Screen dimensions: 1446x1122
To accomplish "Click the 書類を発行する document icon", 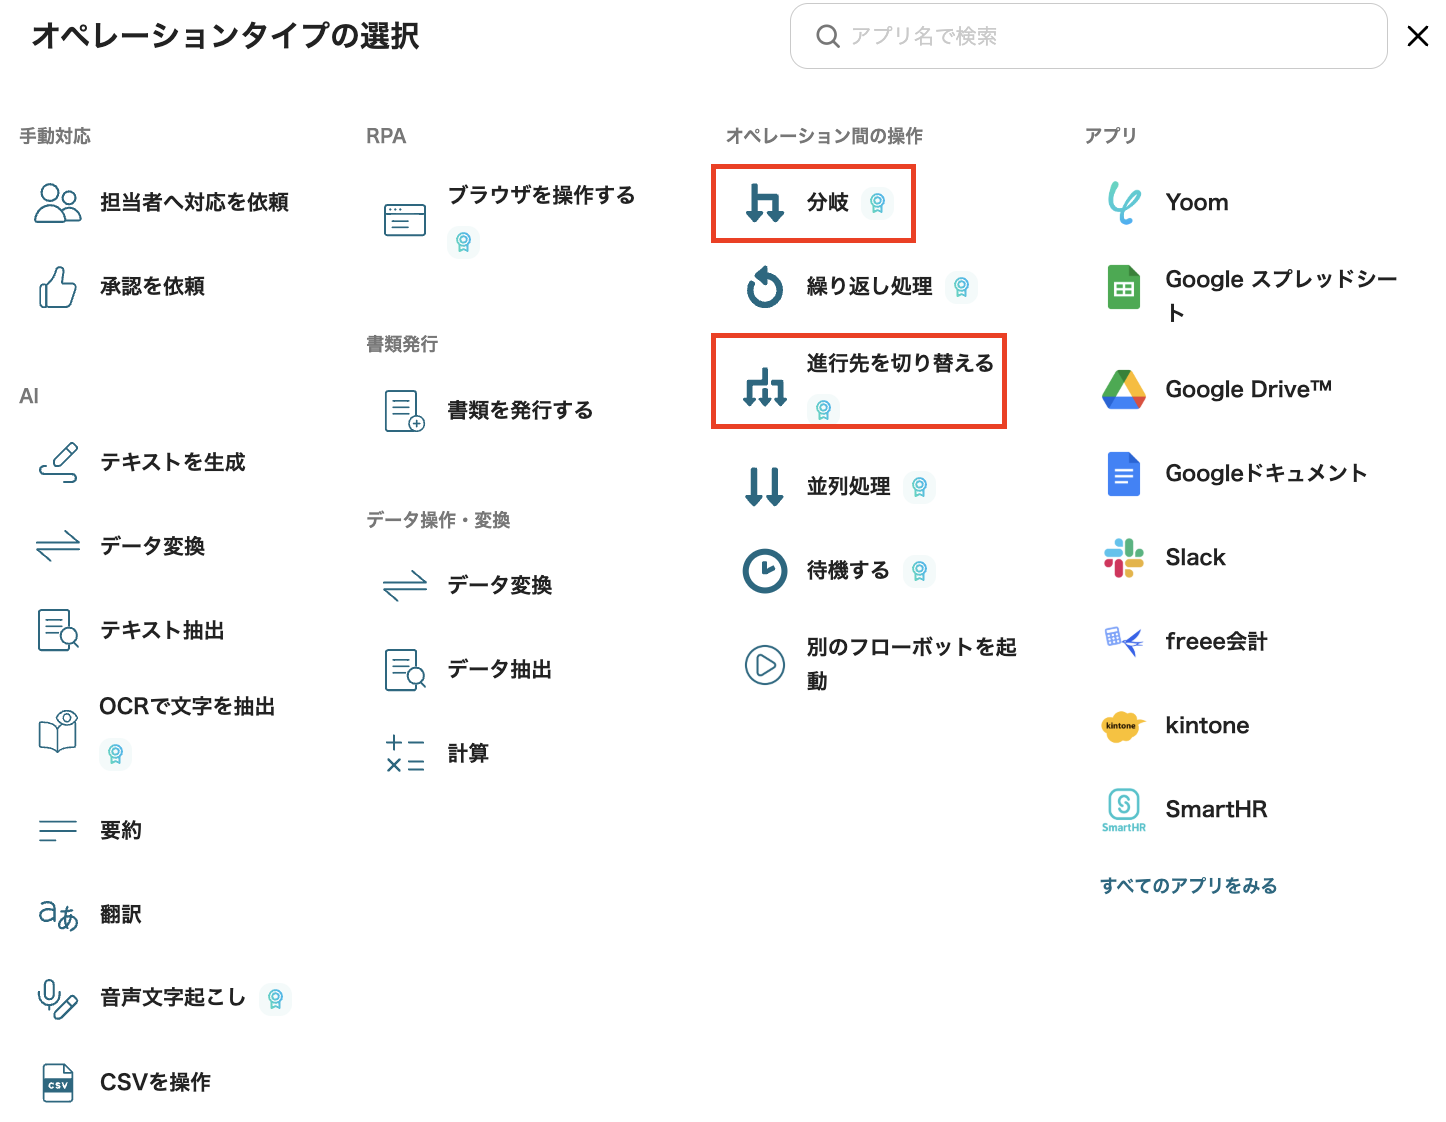I will [405, 411].
